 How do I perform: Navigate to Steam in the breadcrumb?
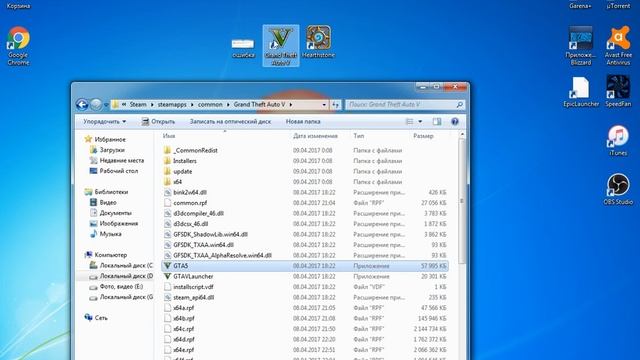(138, 104)
